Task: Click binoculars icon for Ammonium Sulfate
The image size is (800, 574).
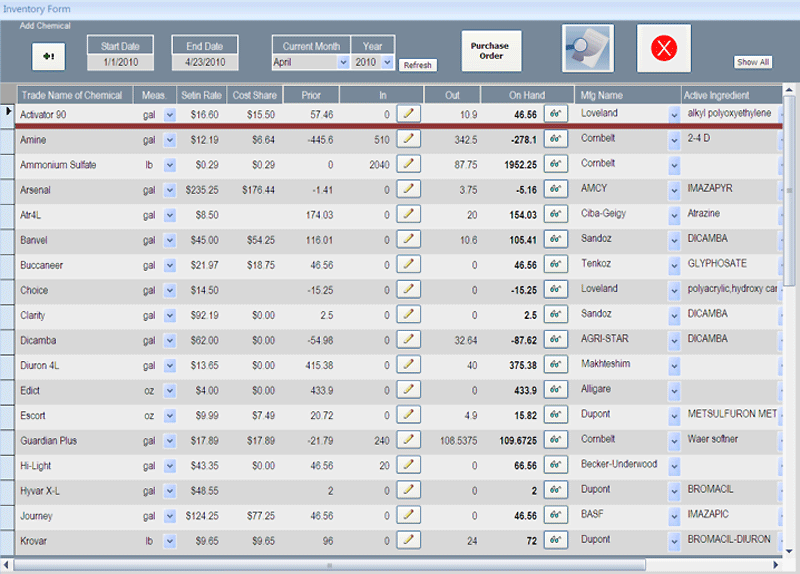Action: coord(556,164)
